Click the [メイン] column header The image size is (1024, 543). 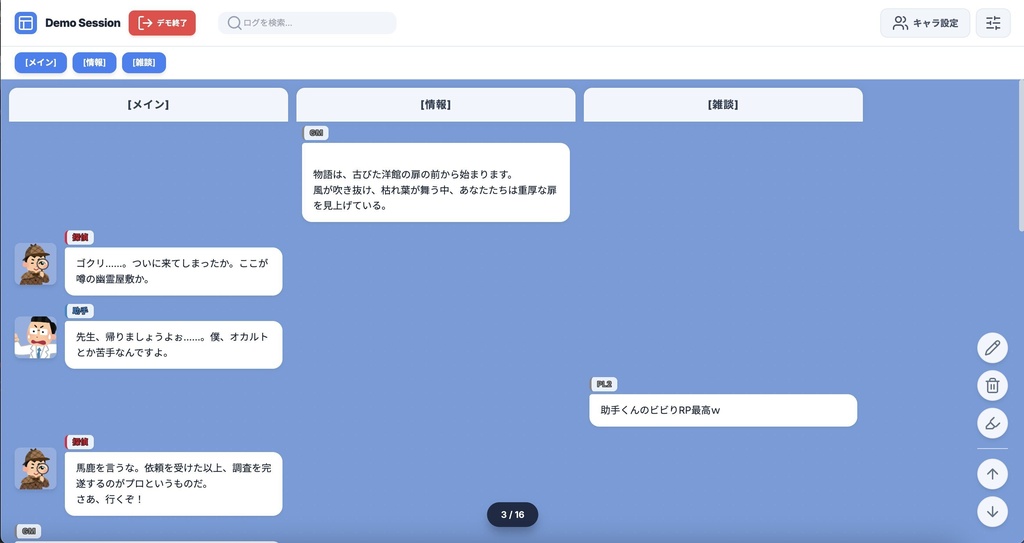tap(148, 105)
